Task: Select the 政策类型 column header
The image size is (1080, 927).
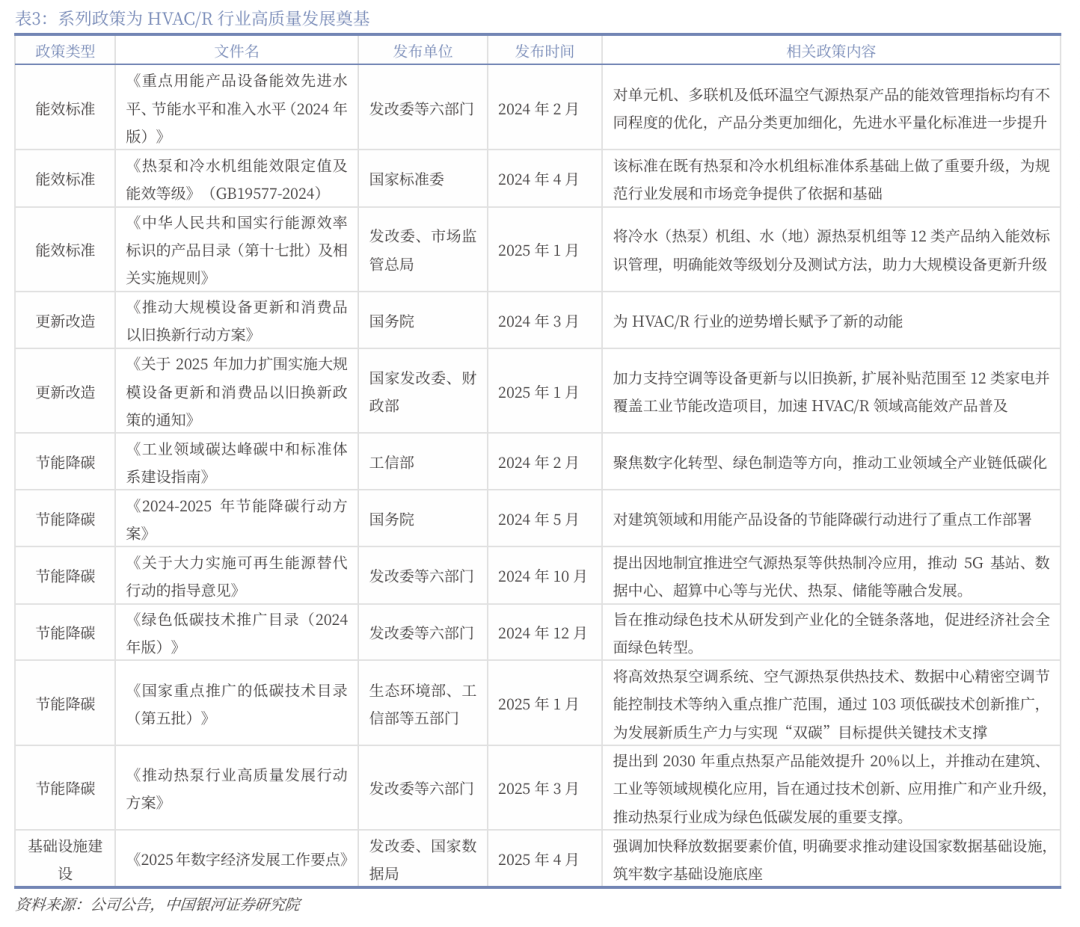Action: [x=65, y=51]
